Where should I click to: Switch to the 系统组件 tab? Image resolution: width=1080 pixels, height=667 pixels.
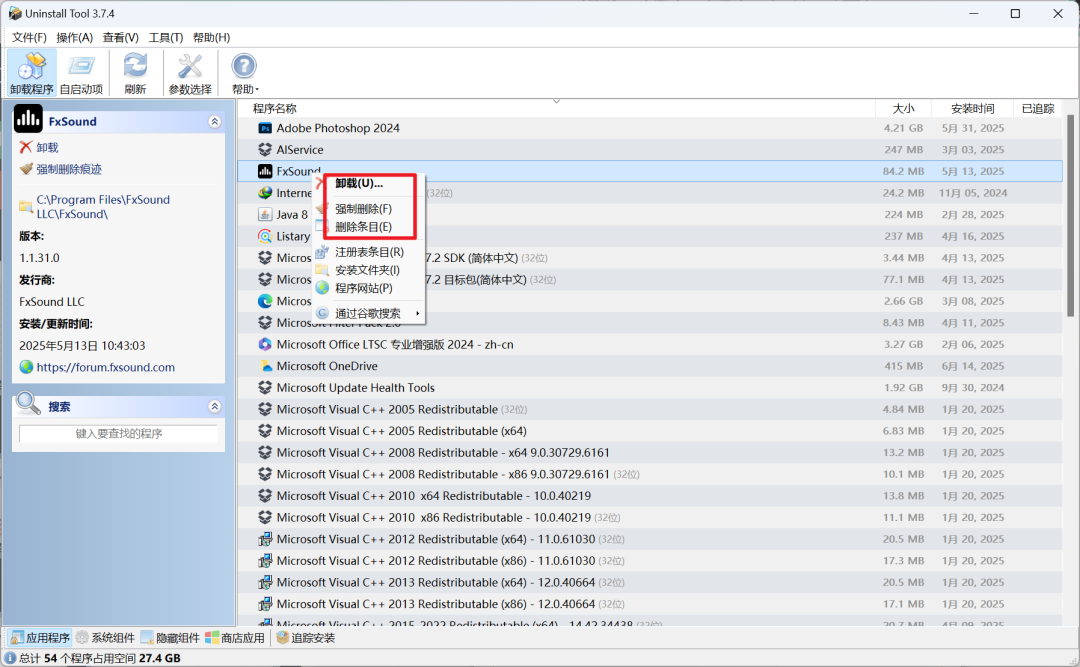pyautogui.click(x=105, y=638)
